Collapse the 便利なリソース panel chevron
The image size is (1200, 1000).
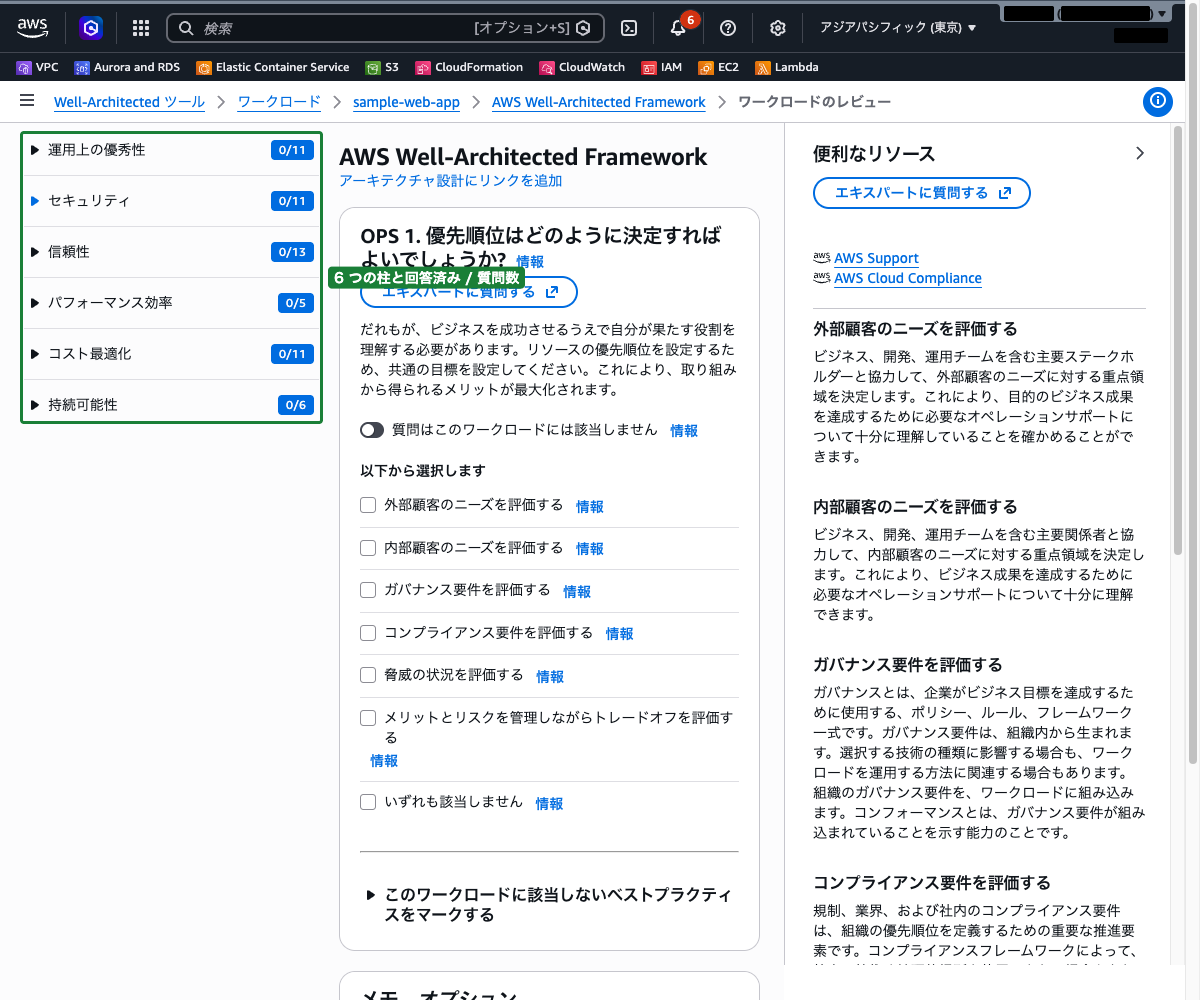tap(1140, 153)
